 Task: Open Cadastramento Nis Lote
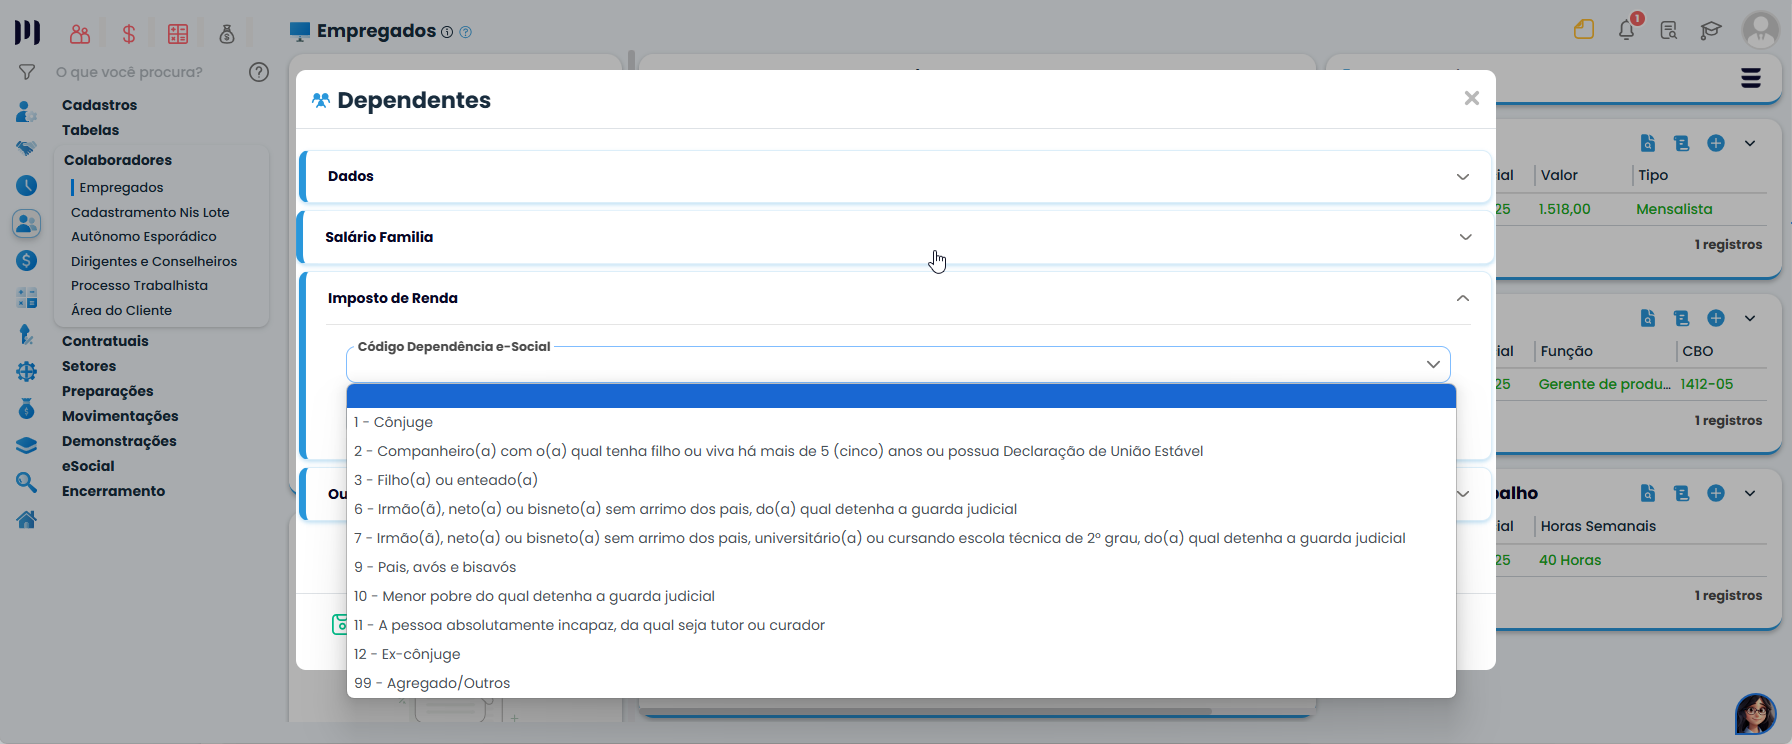pyautogui.click(x=150, y=212)
